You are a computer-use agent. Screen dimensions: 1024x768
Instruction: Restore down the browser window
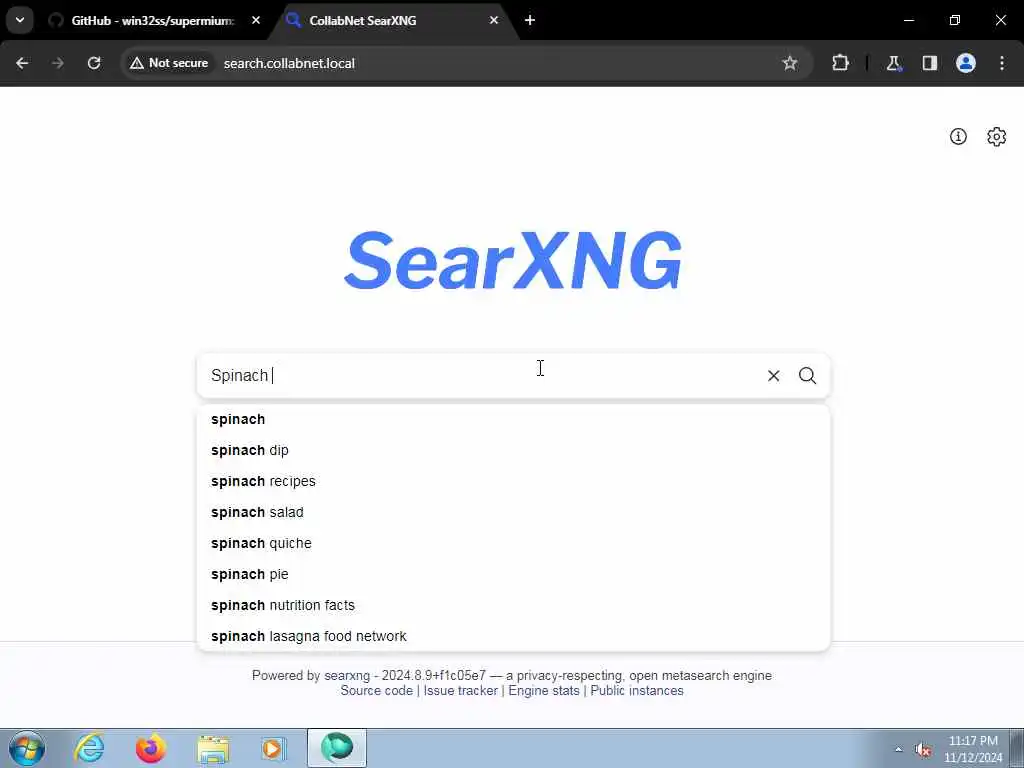click(955, 20)
